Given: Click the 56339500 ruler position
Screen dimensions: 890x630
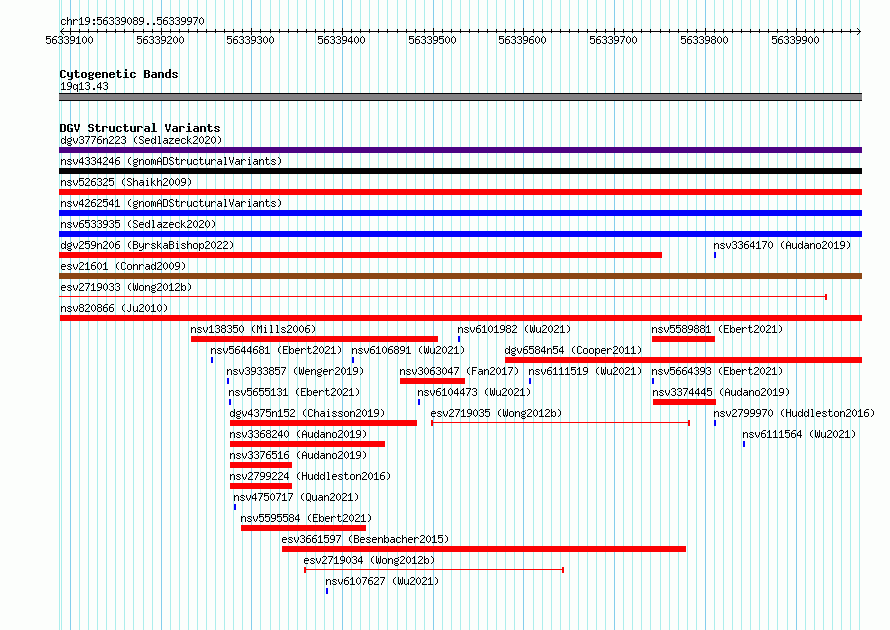Looking at the screenshot, I should 433,40.
